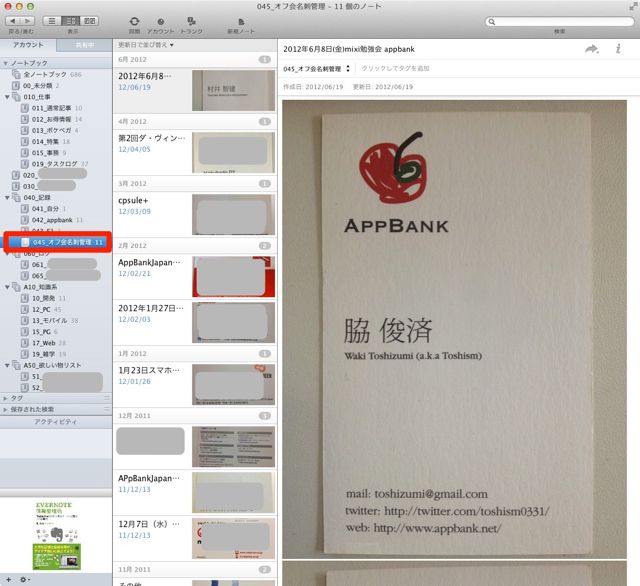This screenshot has width=640, height=586.
Task: Select the 012_お得情報 notebook
Action: click(51, 119)
